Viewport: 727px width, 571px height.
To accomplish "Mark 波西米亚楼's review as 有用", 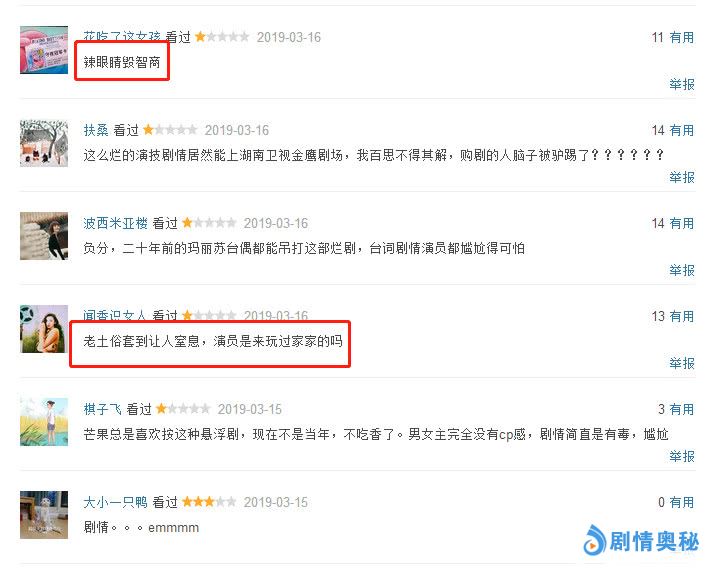I will click(682, 223).
